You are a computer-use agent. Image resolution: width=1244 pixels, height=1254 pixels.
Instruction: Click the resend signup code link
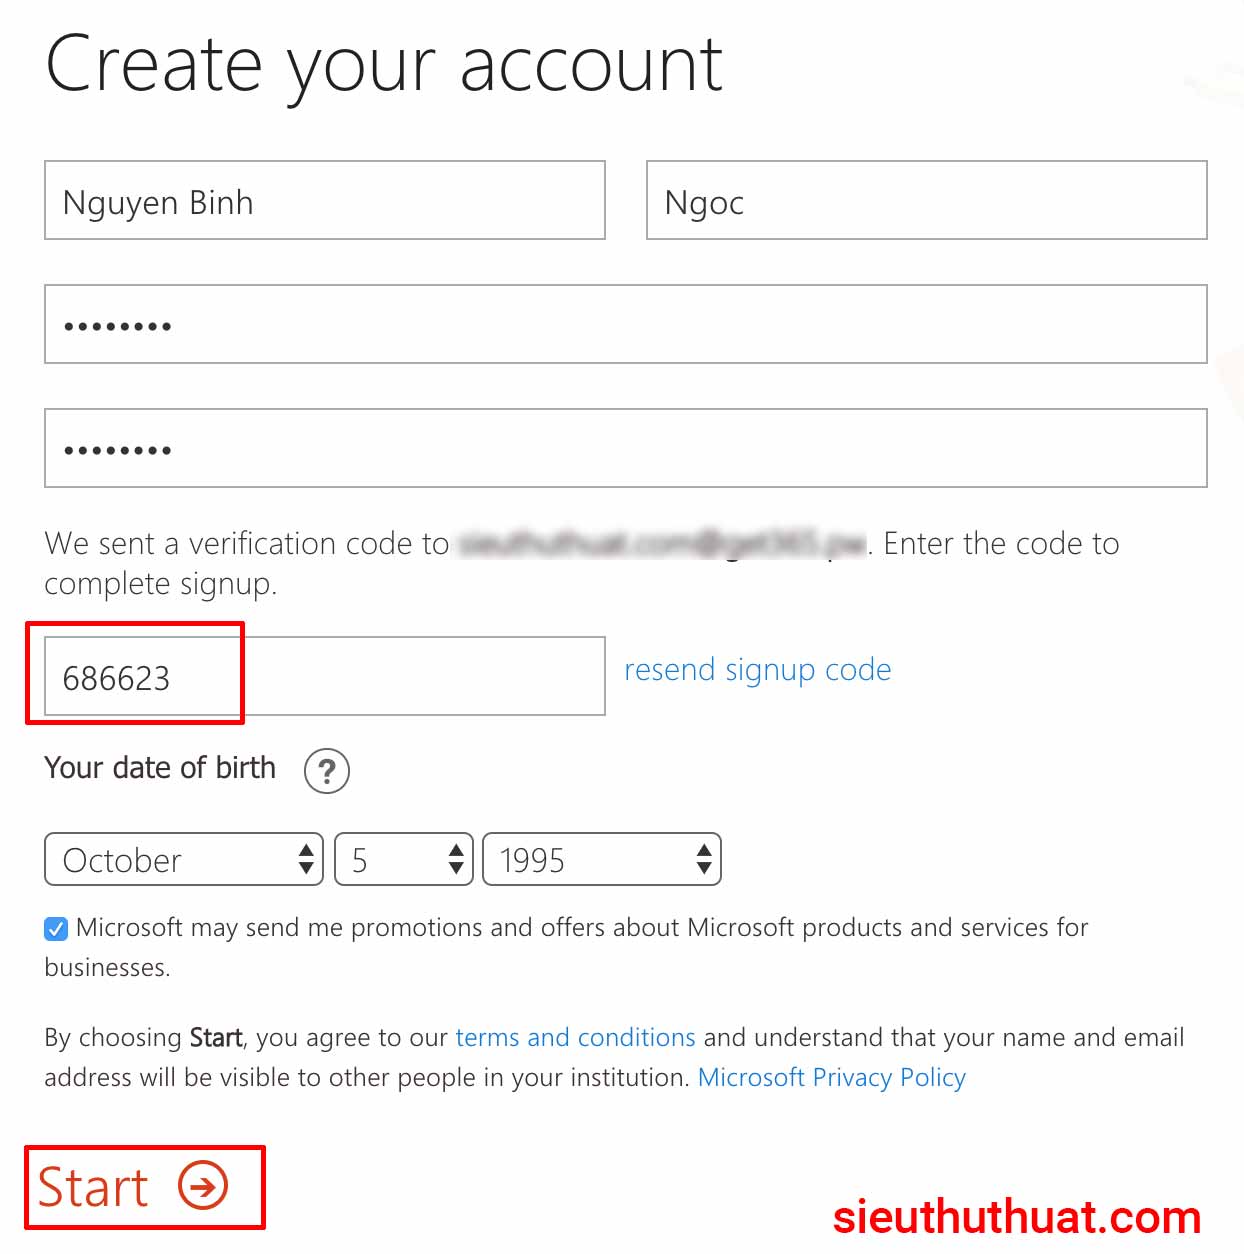click(757, 670)
